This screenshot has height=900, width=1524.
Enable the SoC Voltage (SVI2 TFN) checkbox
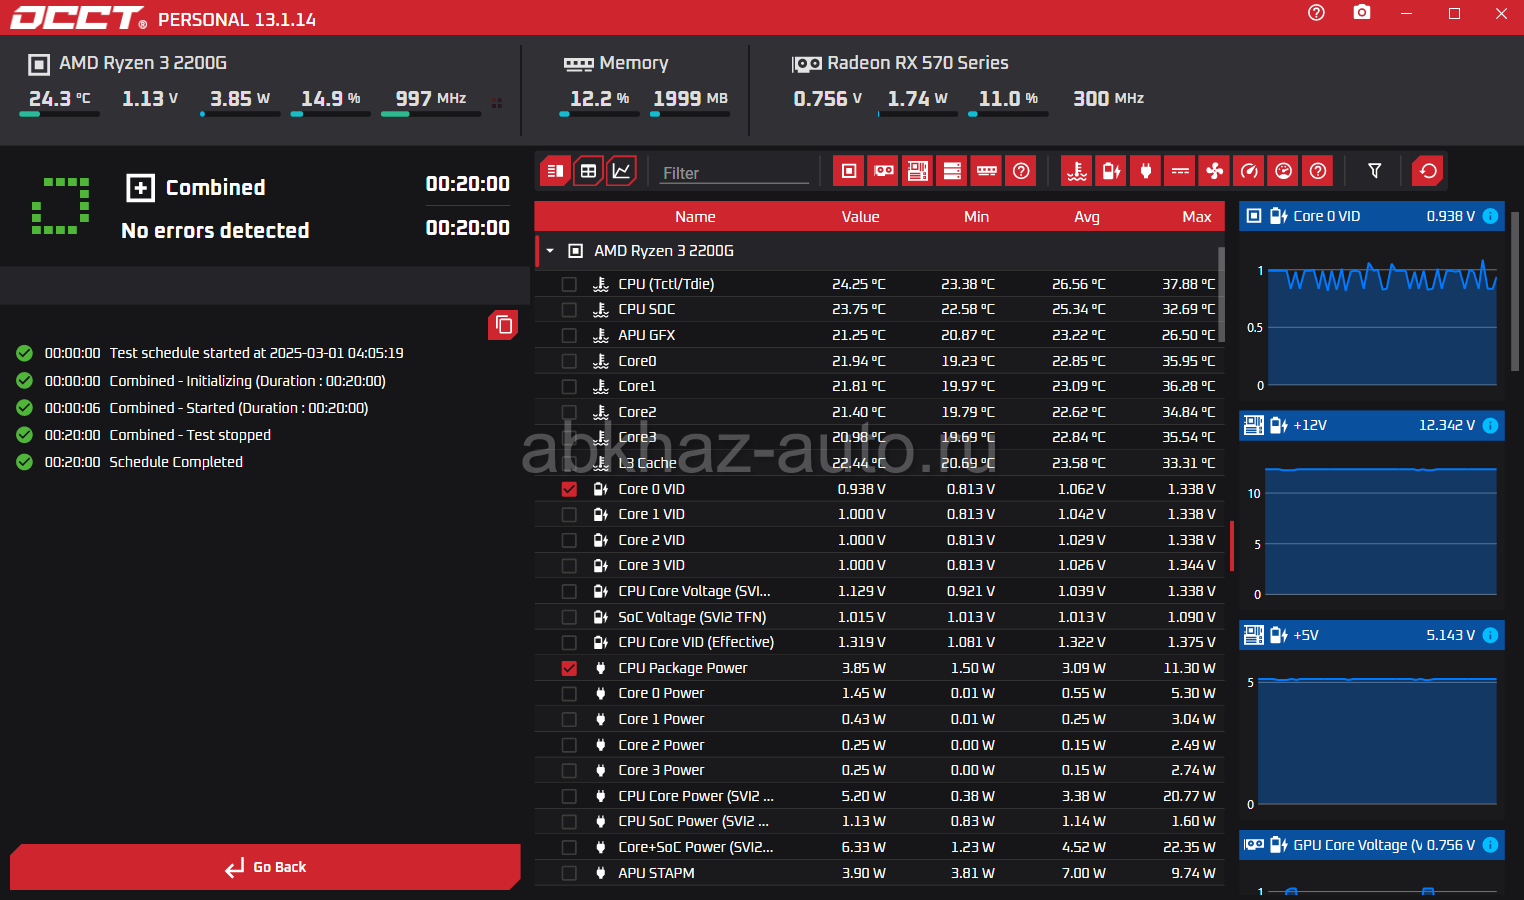[569, 617]
